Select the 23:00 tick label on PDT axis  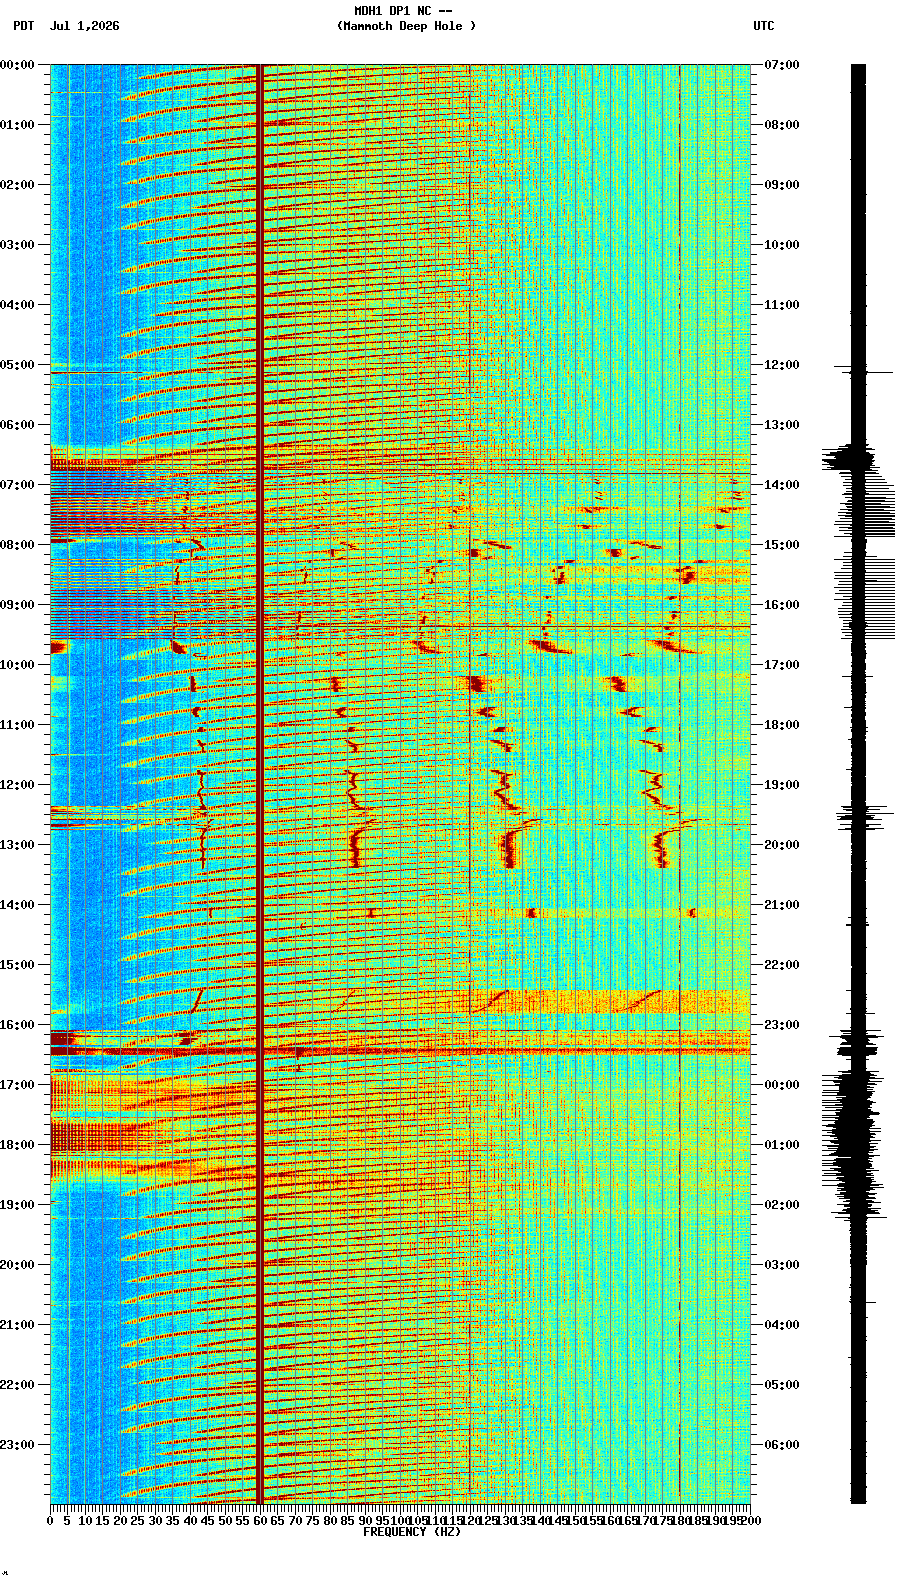tap(17, 1445)
